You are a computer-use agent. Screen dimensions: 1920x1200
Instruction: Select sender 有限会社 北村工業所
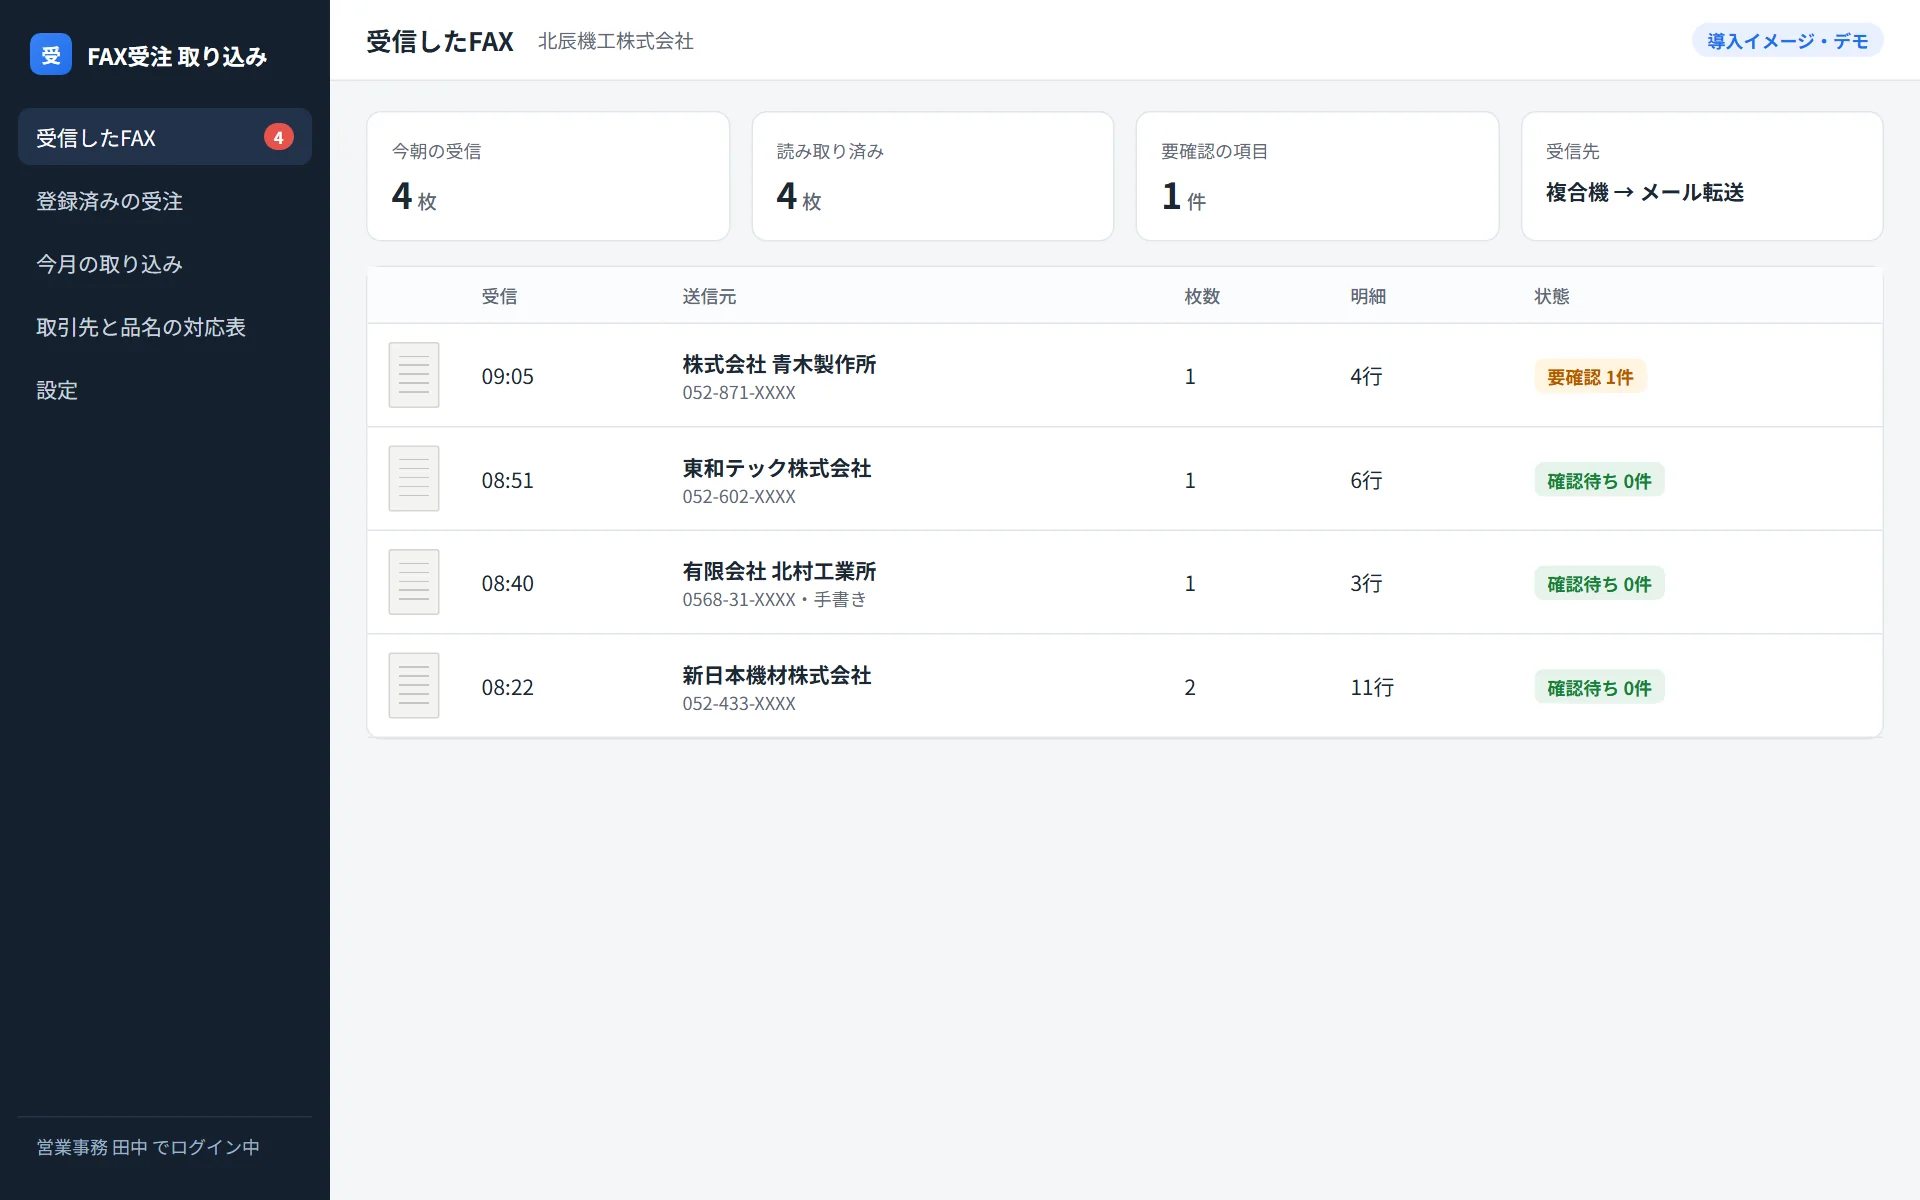[779, 571]
